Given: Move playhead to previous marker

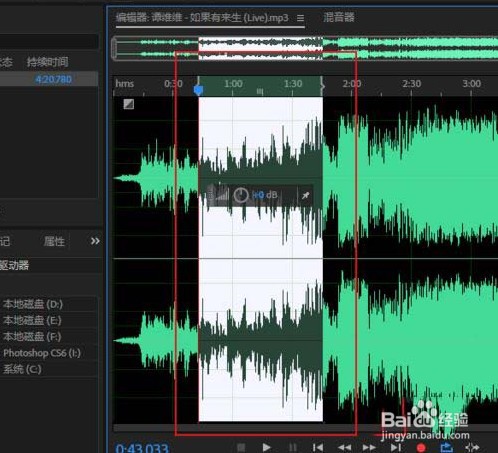Looking at the screenshot, I should (x=318, y=447).
